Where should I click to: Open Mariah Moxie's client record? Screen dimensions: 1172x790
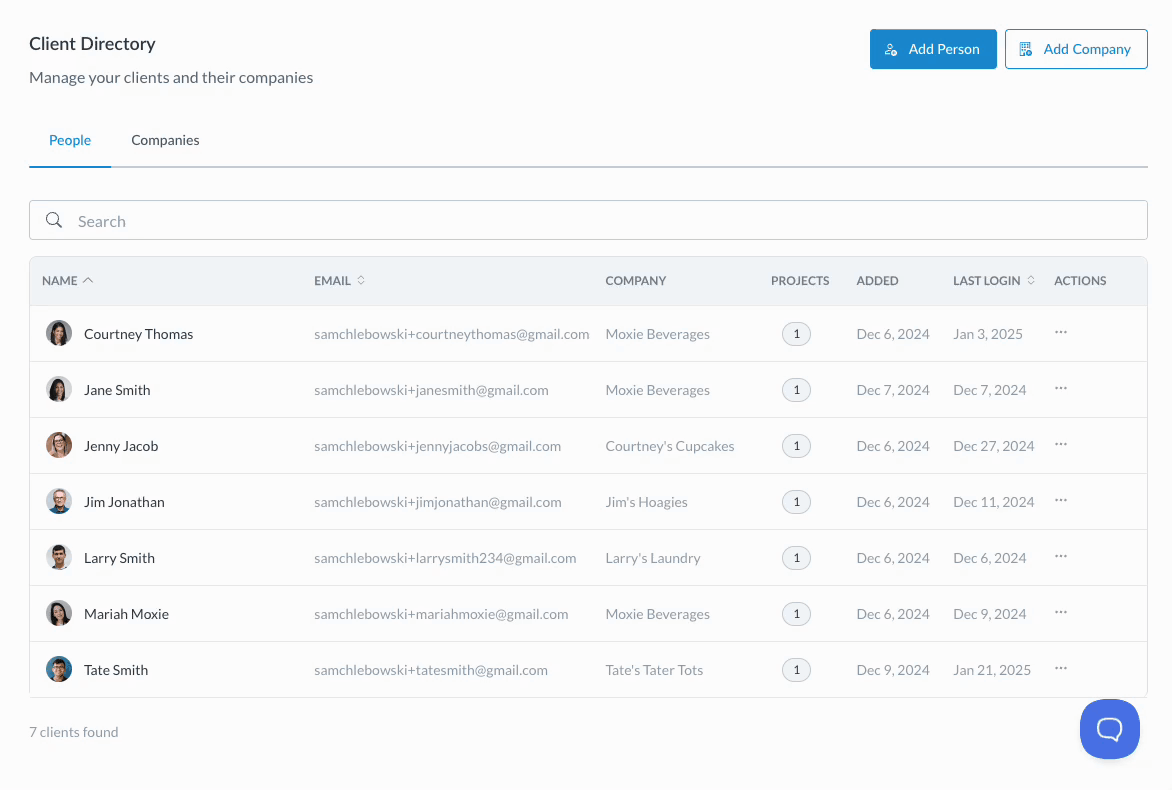pos(126,614)
